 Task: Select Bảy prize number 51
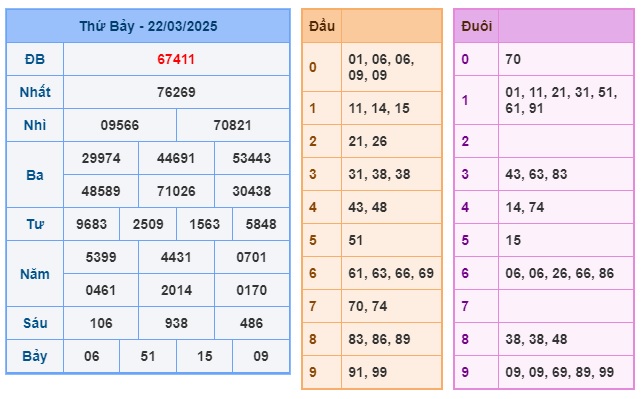pyautogui.click(x=148, y=356)
